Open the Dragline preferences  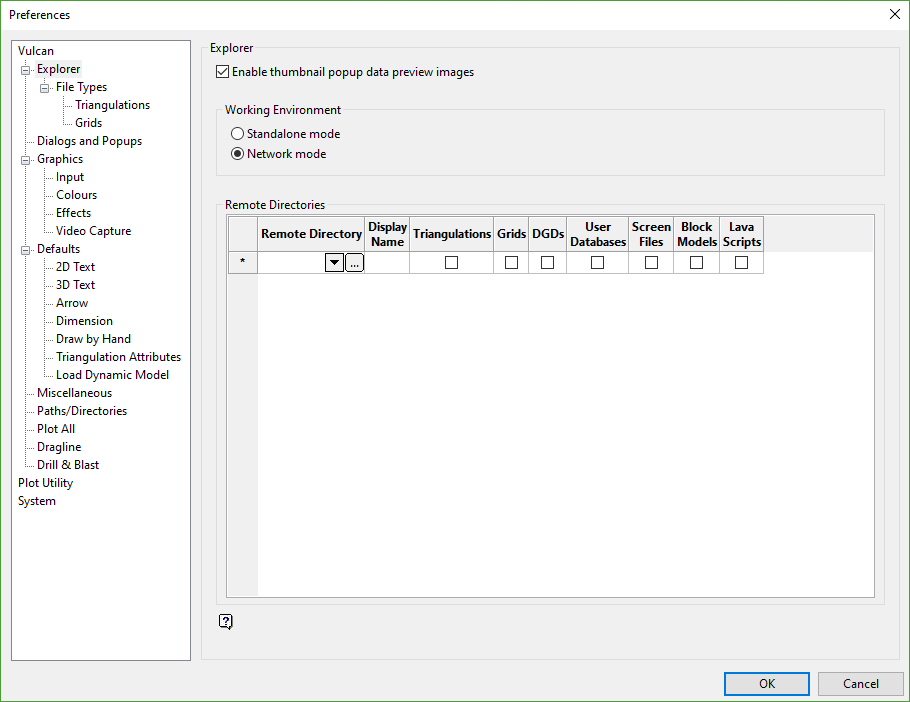(x=59, y=447)
